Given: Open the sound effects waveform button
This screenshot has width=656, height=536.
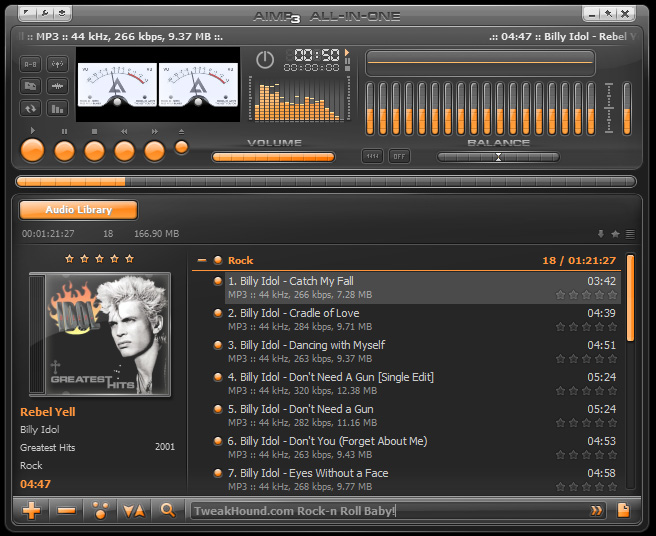Looking at the screenshot, I should [x=57, y=86].
